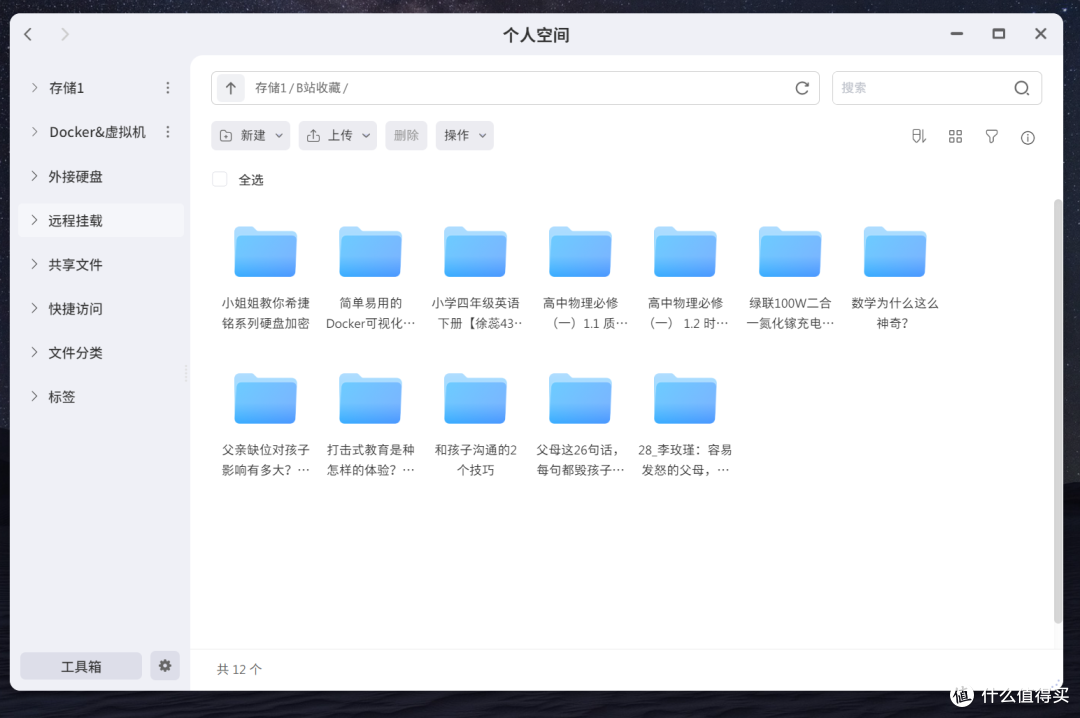Go back with the left arrow

click(x=28, y=34)
